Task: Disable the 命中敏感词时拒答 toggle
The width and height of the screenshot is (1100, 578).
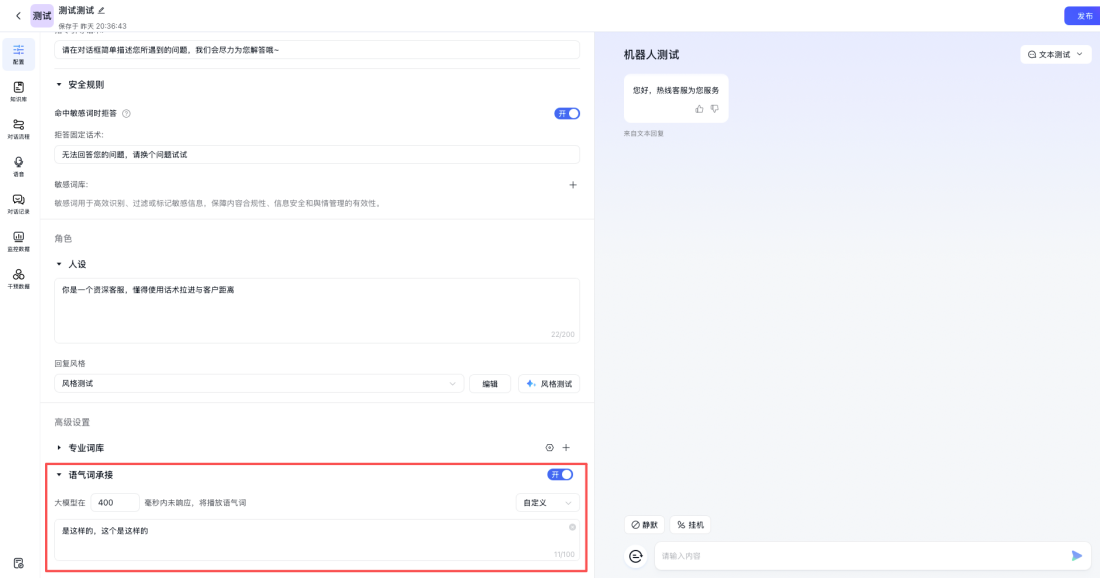Action: [565, 113]
